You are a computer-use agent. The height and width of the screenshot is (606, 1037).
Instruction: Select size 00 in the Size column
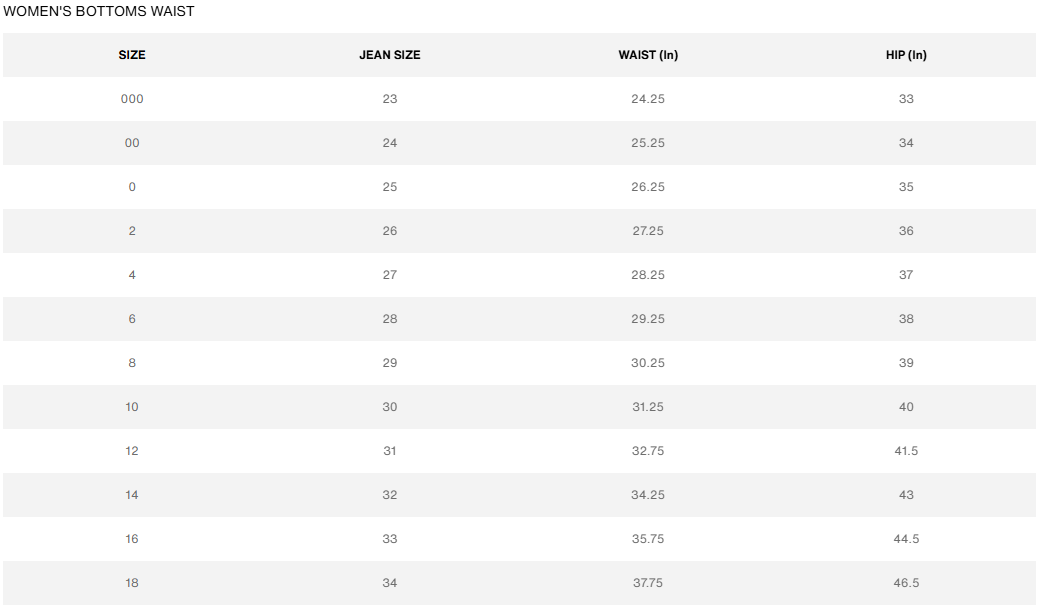coord(132,143)
